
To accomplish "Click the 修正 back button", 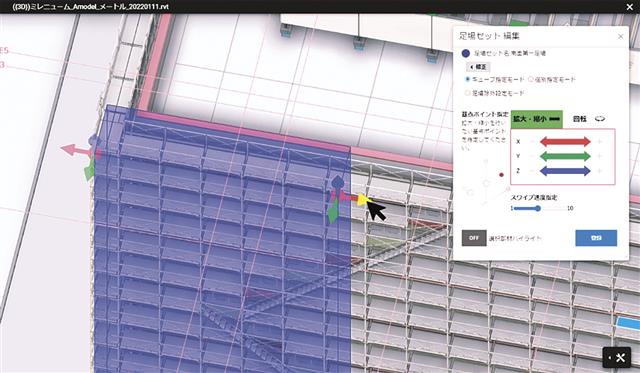I will (478, 67).
